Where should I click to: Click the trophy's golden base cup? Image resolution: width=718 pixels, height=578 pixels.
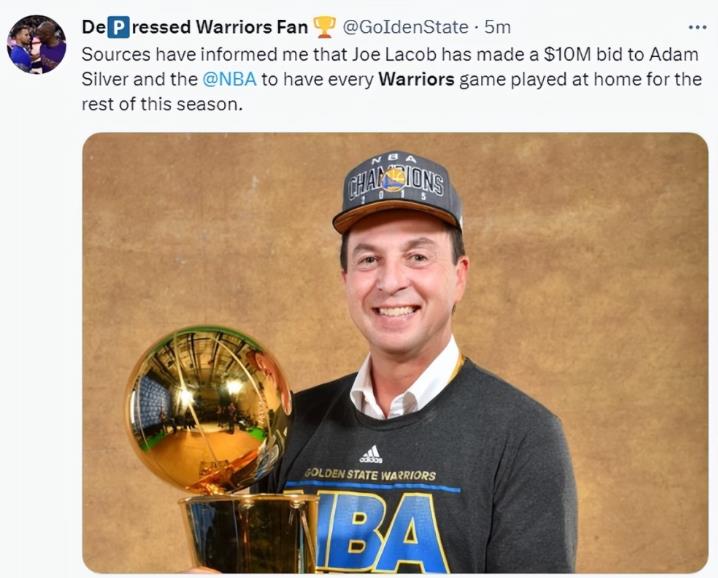click(250, 533)
